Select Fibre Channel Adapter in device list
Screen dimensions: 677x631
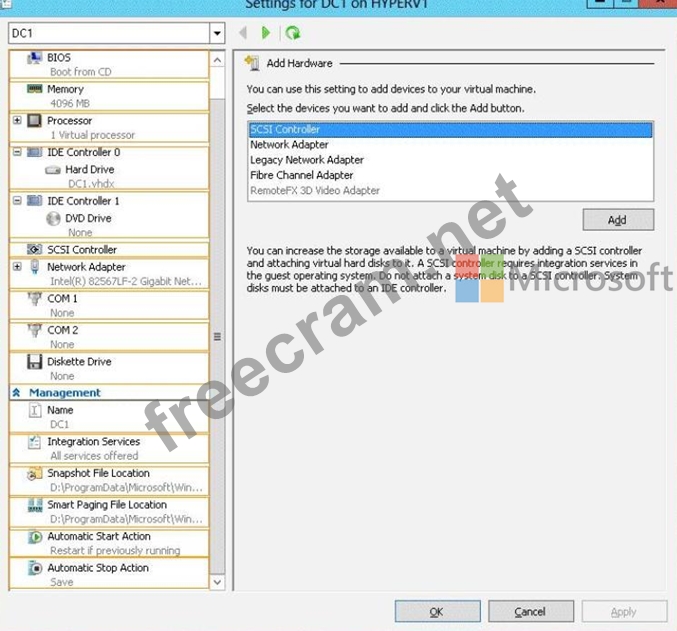[x=450, y=175]
